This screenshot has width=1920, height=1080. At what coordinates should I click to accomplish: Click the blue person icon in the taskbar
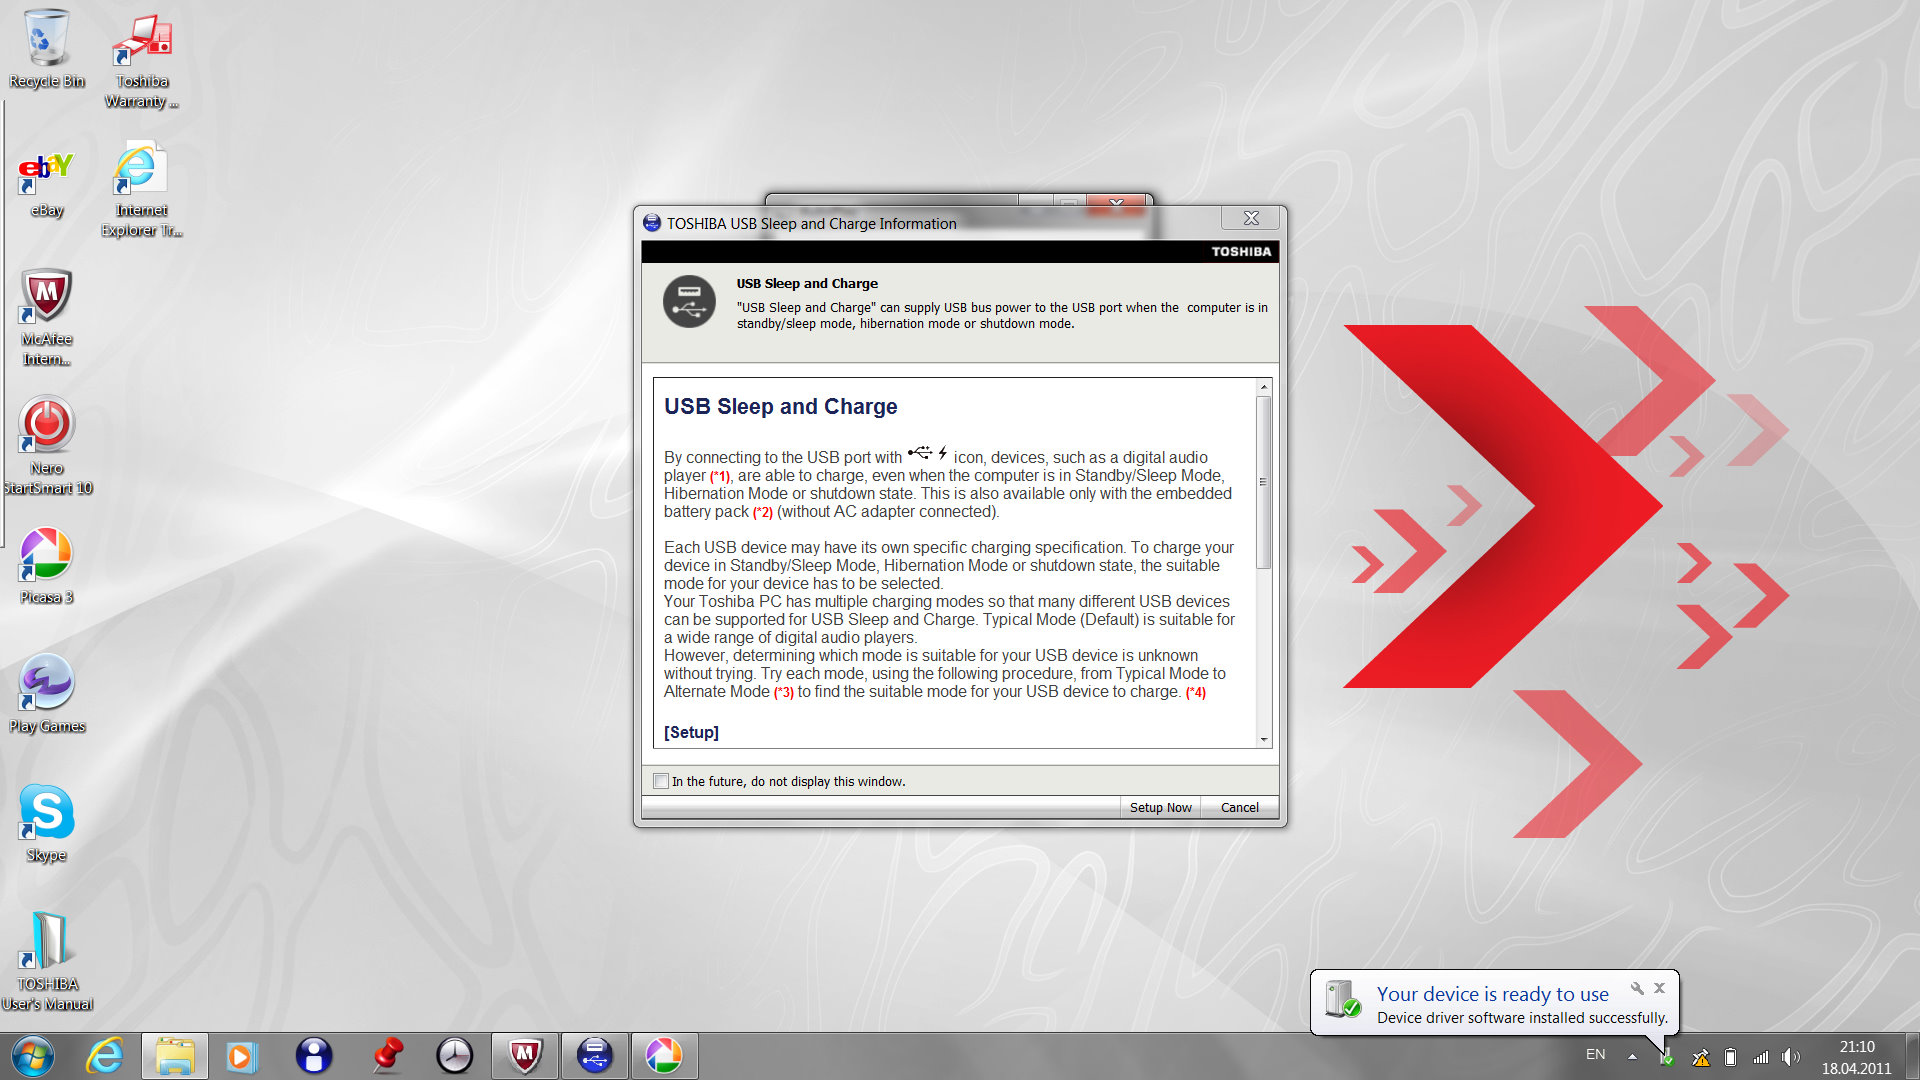click(x=313, y=1056)
